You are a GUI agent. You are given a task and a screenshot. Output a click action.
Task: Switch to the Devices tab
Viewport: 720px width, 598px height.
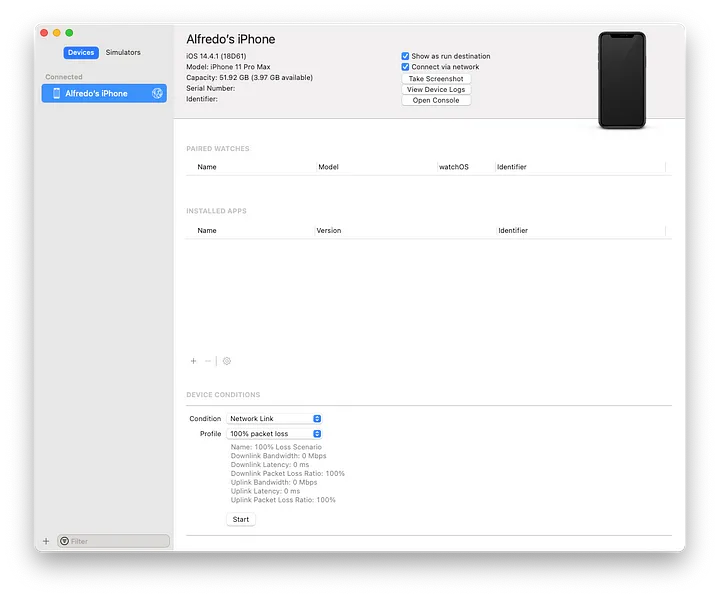click(x=81, y=52)
